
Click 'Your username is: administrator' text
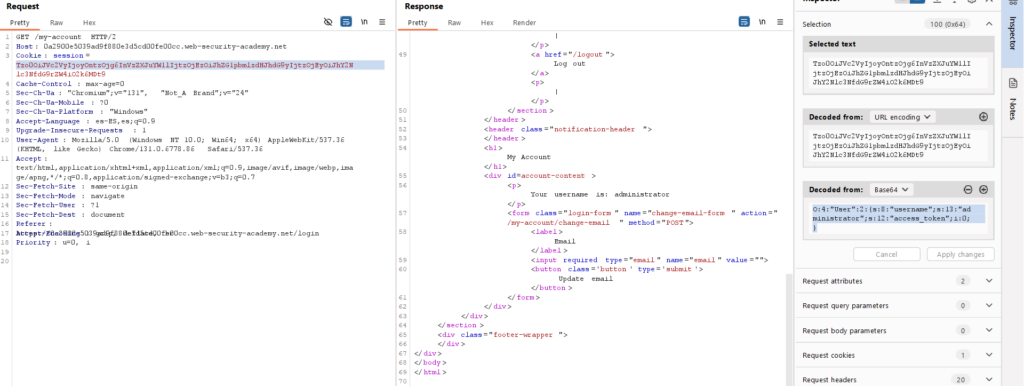tap(600, 194)
